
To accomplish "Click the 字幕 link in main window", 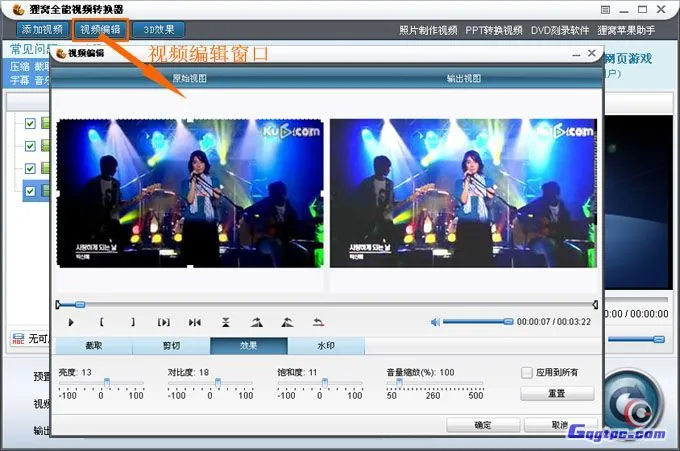I will (x=20, y=80).
